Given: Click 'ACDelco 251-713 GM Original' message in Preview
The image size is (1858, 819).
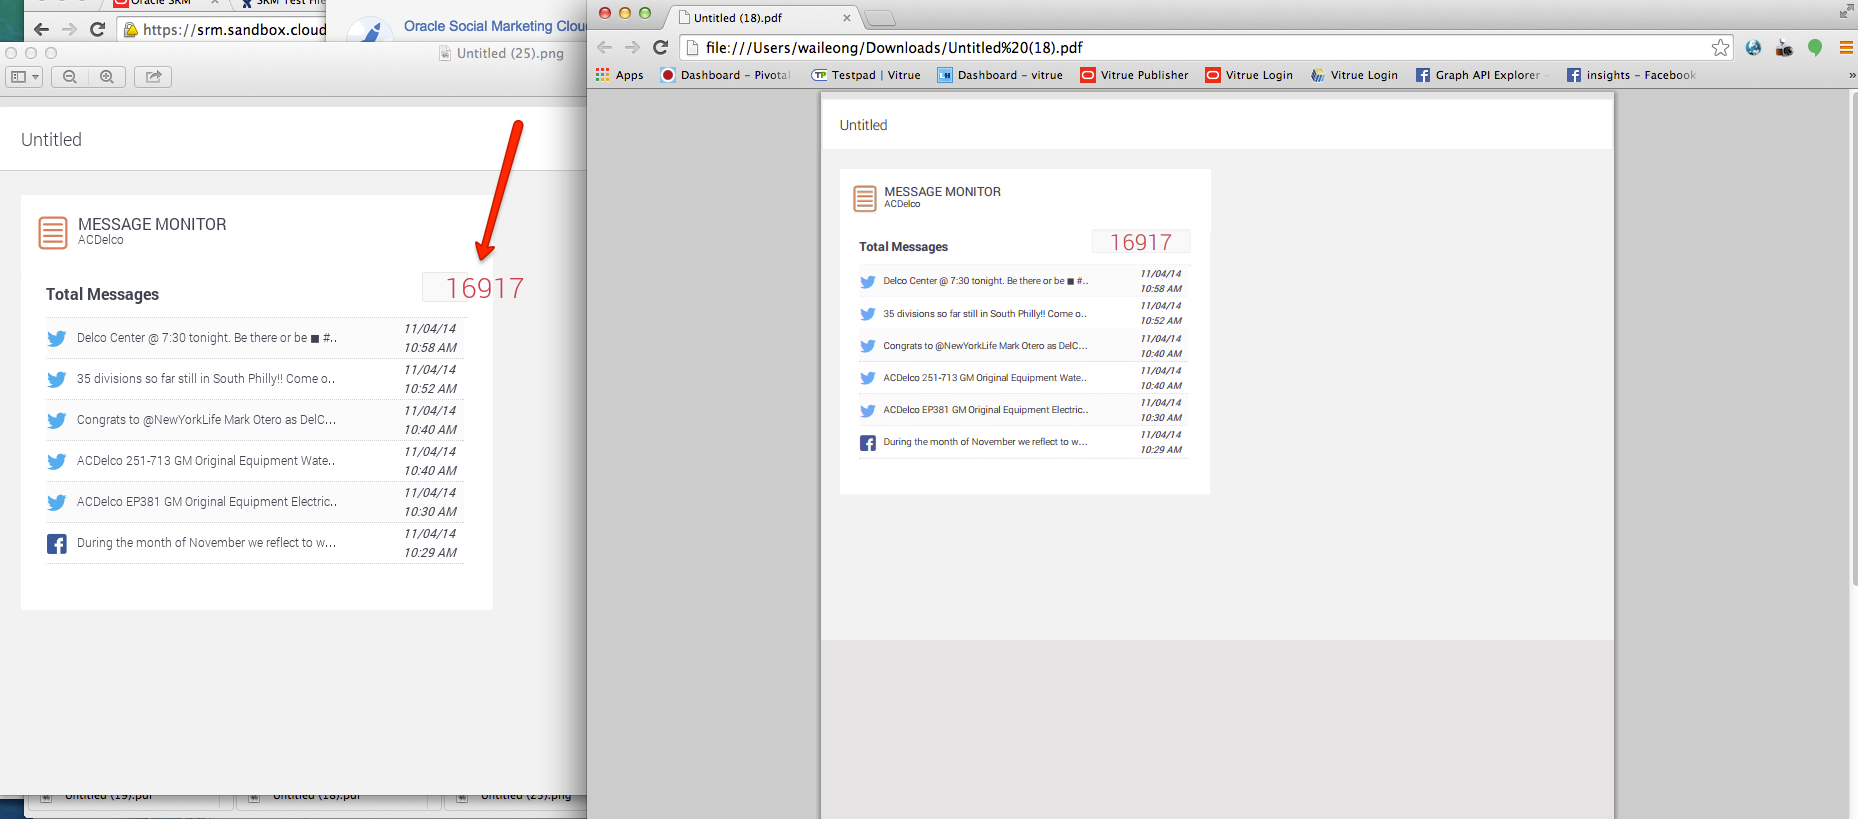Looking at the screenshot, I should [206, 461].
